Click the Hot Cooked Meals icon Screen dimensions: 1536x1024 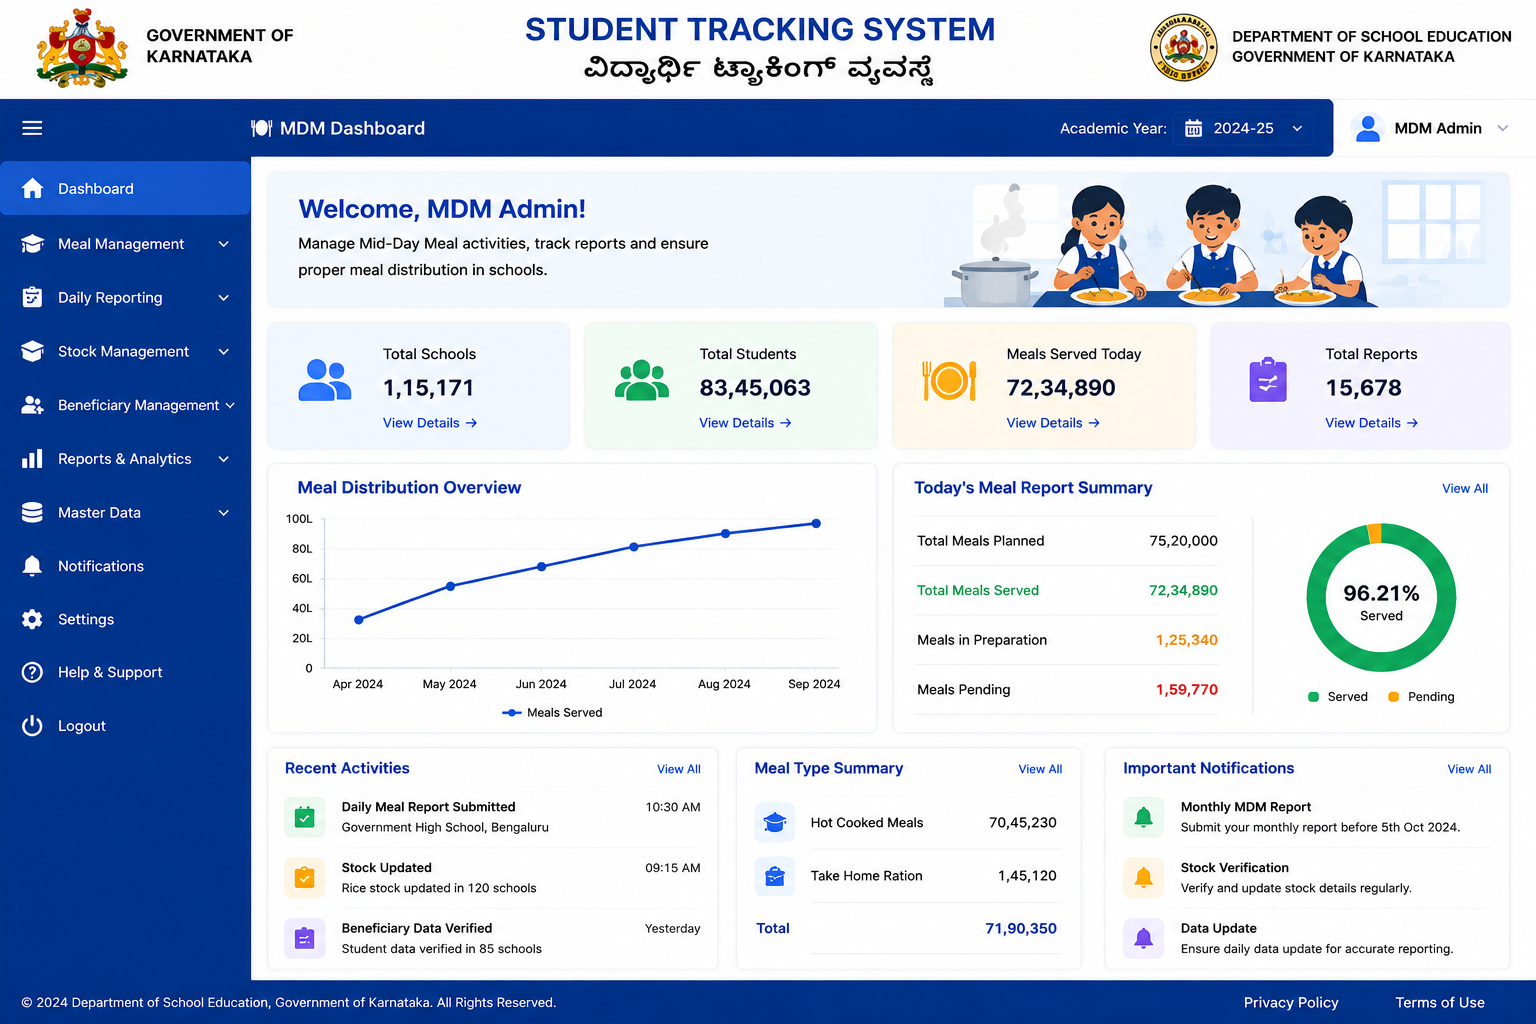point(775,823)
